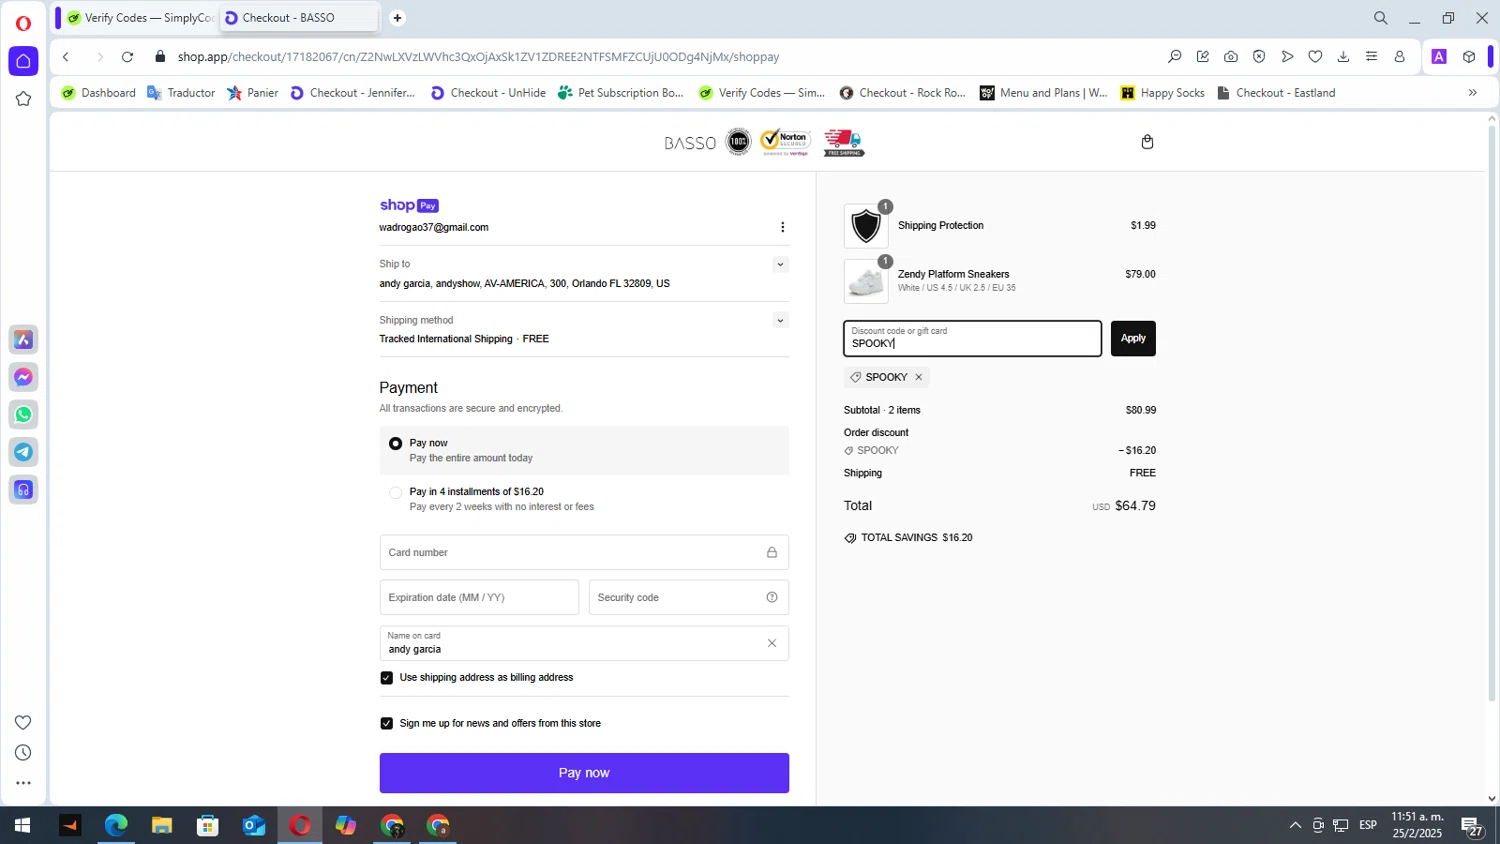
Task: Open Messenger in Opera sidebar
Action: (x=23, y=377)
